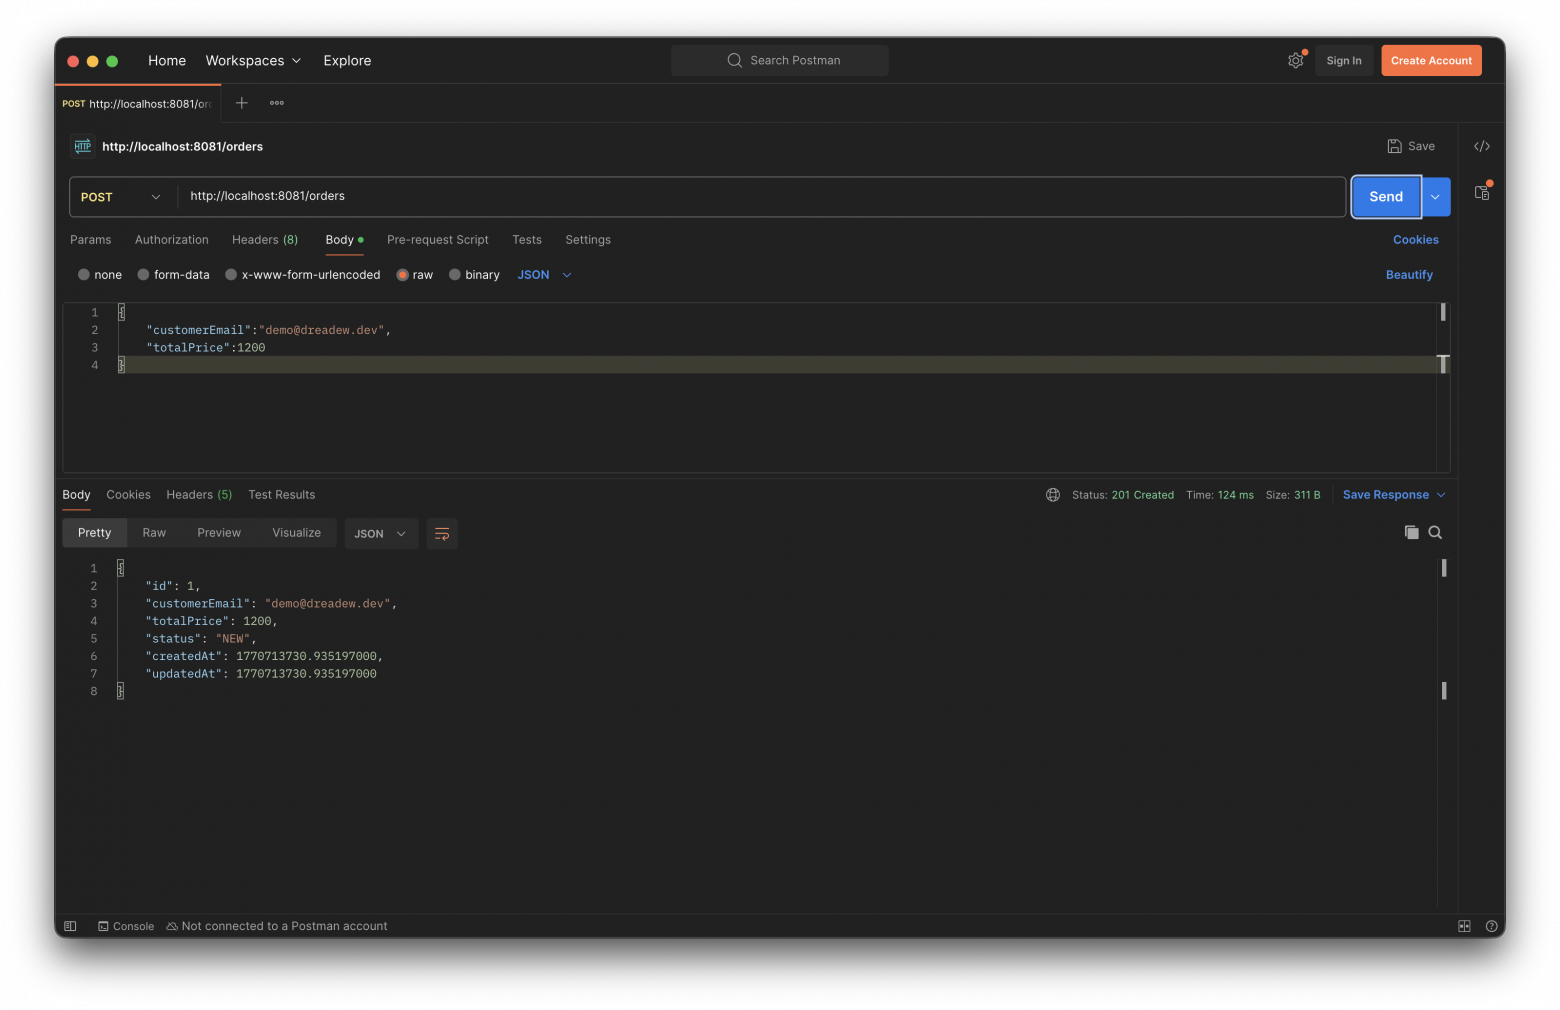
Task: Search the response with magnifier icon
Action: [x=1435, y=532]
